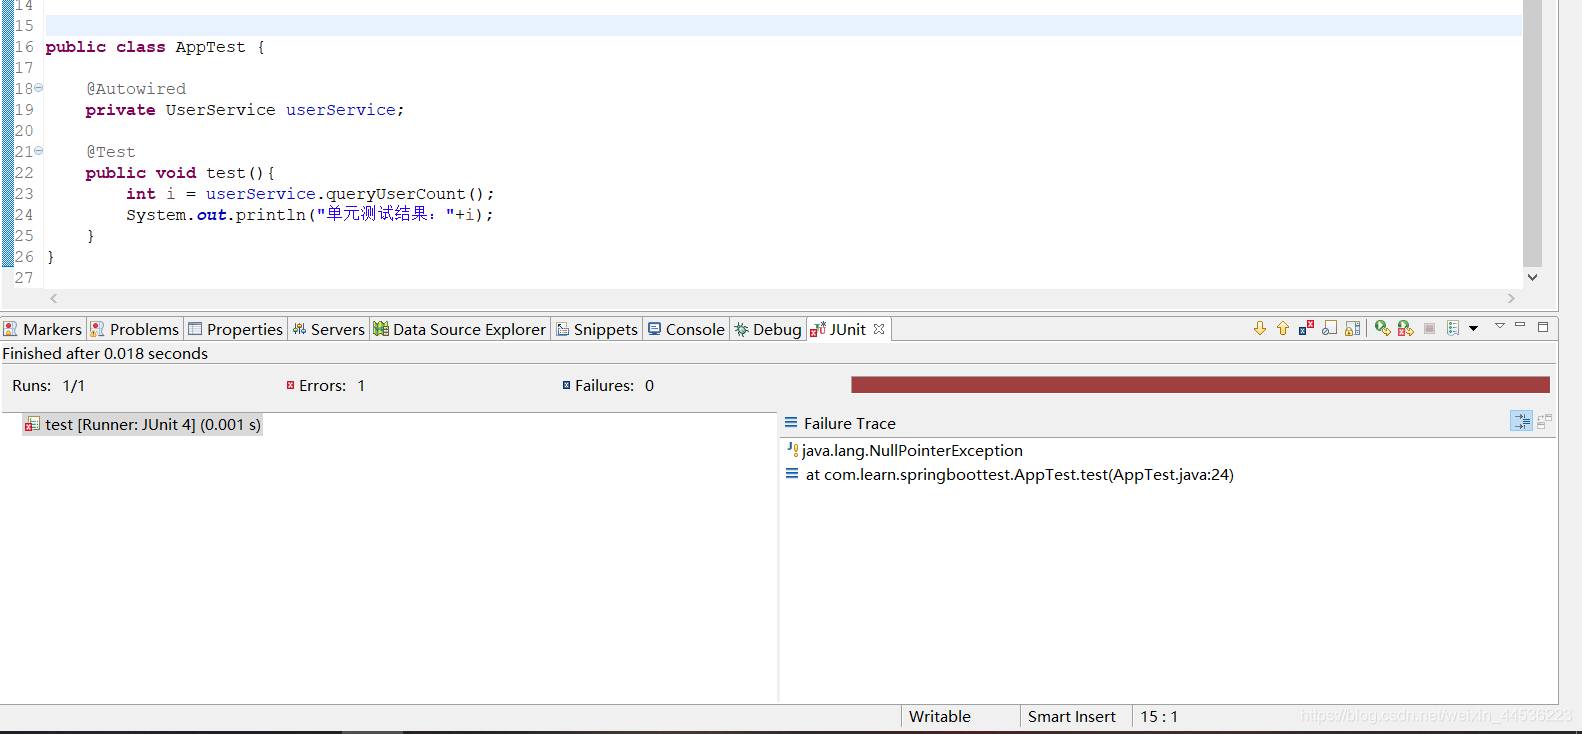Expand test run history dropdown arrow
The height and width of the screenshot is (734, 1582).
point(1473,328)
